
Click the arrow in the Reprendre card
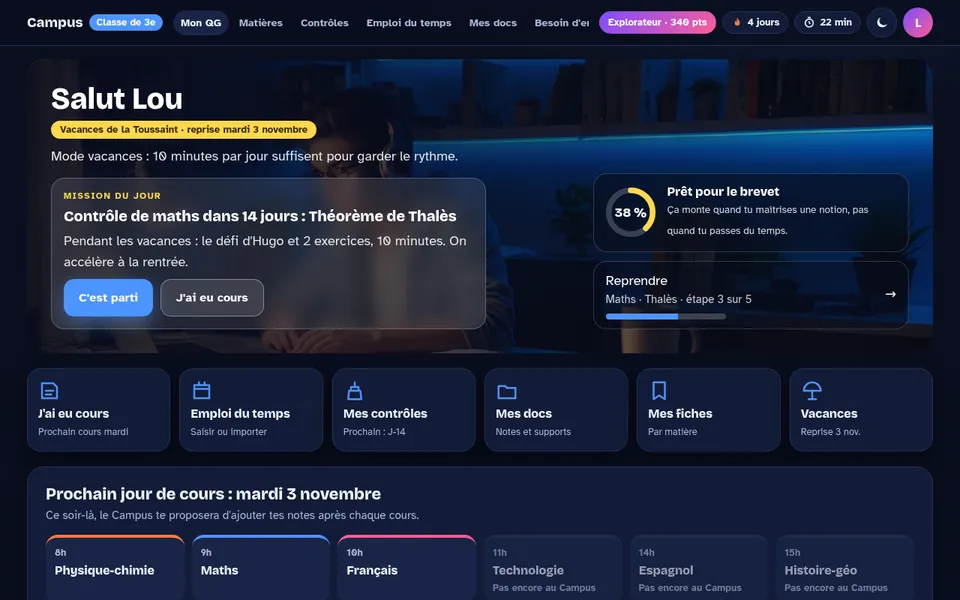[890, 294]
